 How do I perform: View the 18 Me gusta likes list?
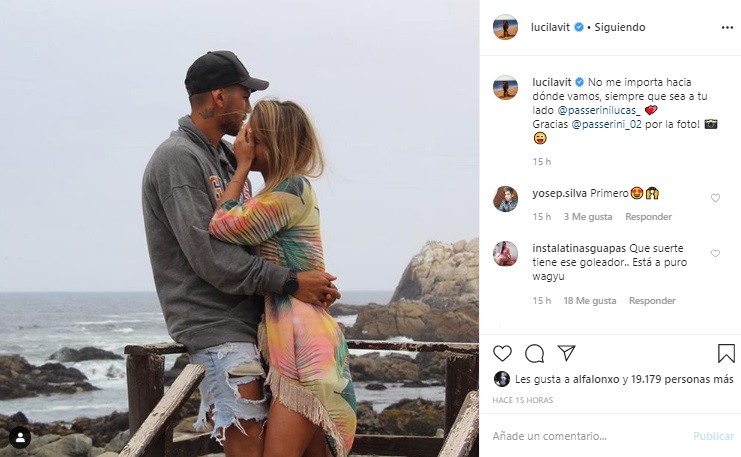tap(589, 301)
